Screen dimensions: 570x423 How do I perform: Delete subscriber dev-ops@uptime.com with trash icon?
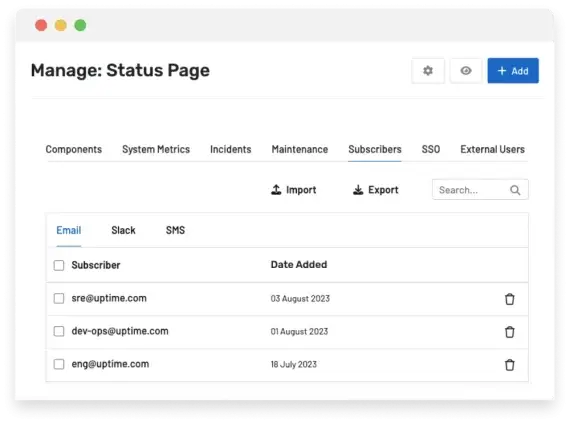click(x=510, y=332)
